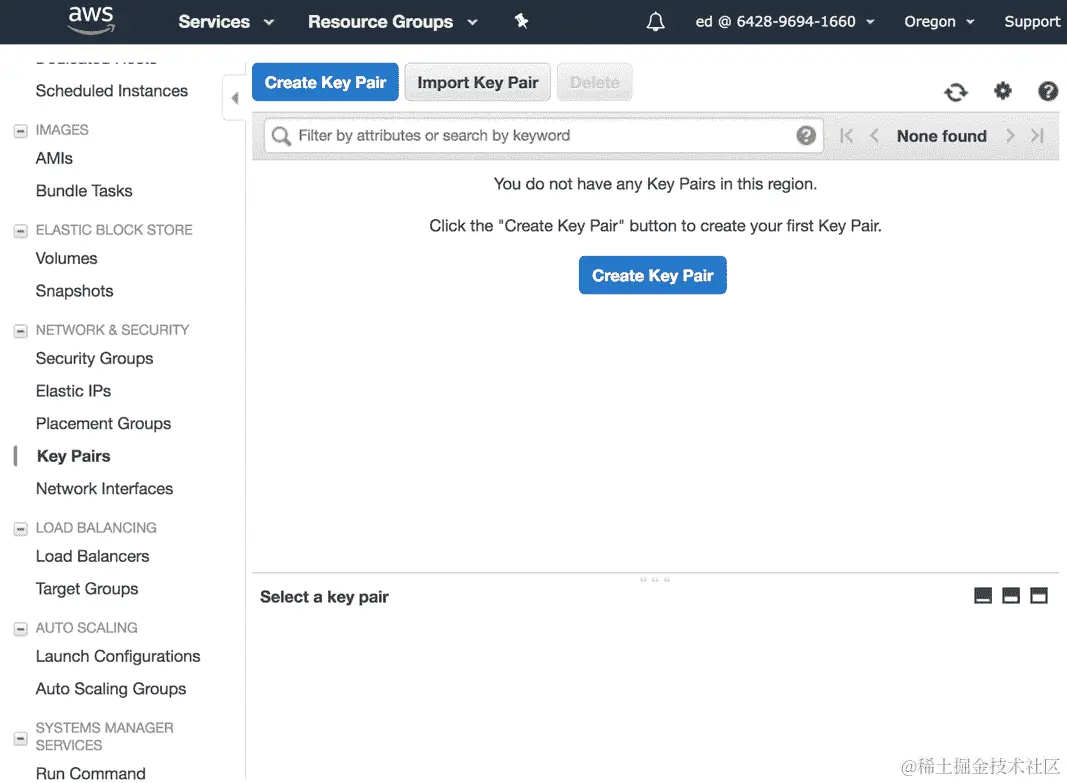The height and width of the screenshot is (783, 1067).
Task: Click the search filter help icon
Action: 806,135
